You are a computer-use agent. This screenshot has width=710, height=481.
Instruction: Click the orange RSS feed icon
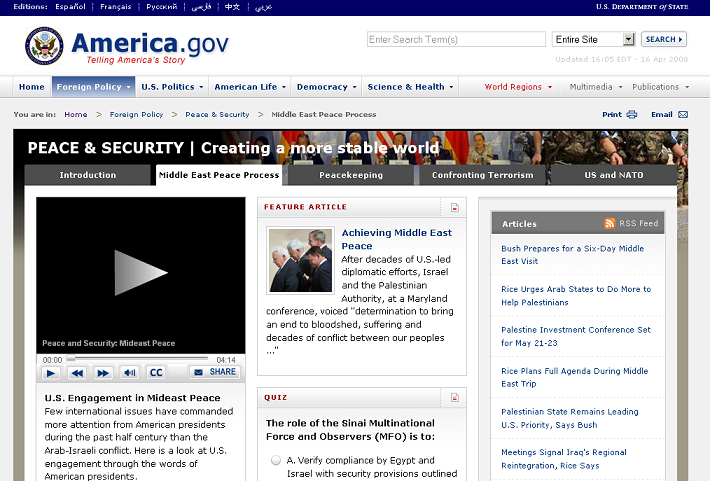click(609, 223)
